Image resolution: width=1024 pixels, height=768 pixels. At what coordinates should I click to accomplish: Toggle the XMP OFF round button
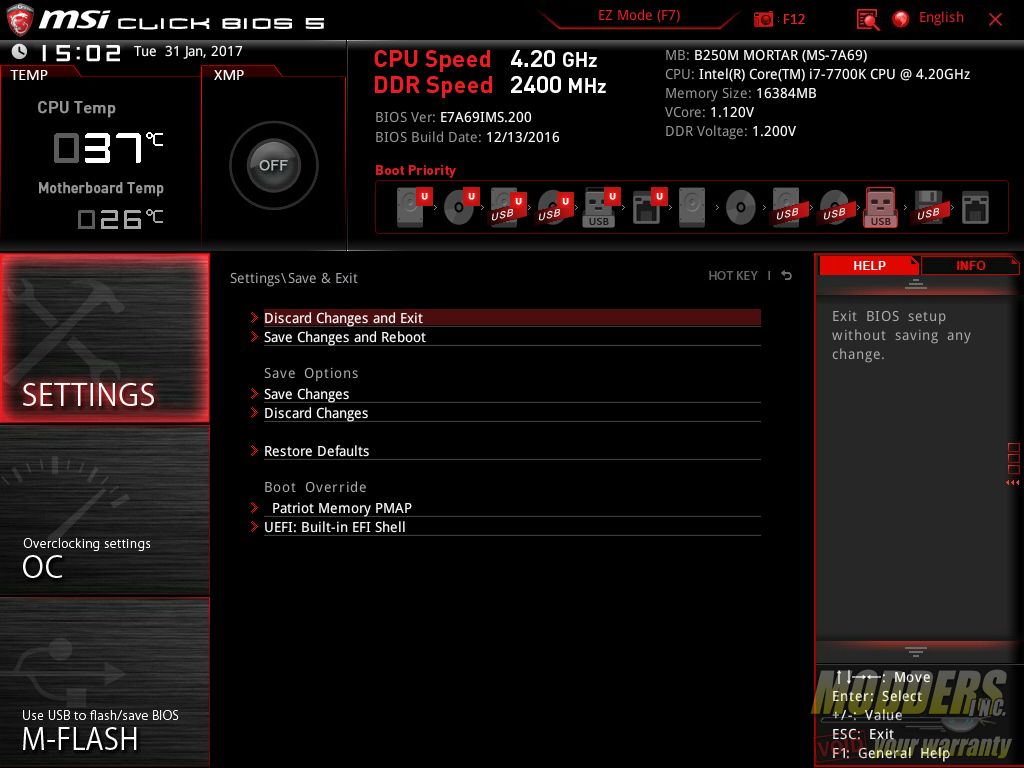(x=273, y=165)
